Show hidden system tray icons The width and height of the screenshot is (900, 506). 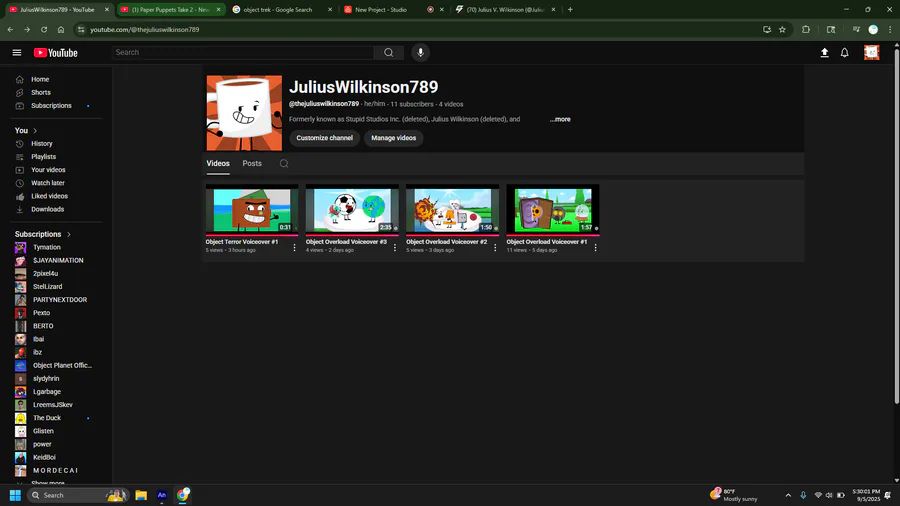point(788,495)
